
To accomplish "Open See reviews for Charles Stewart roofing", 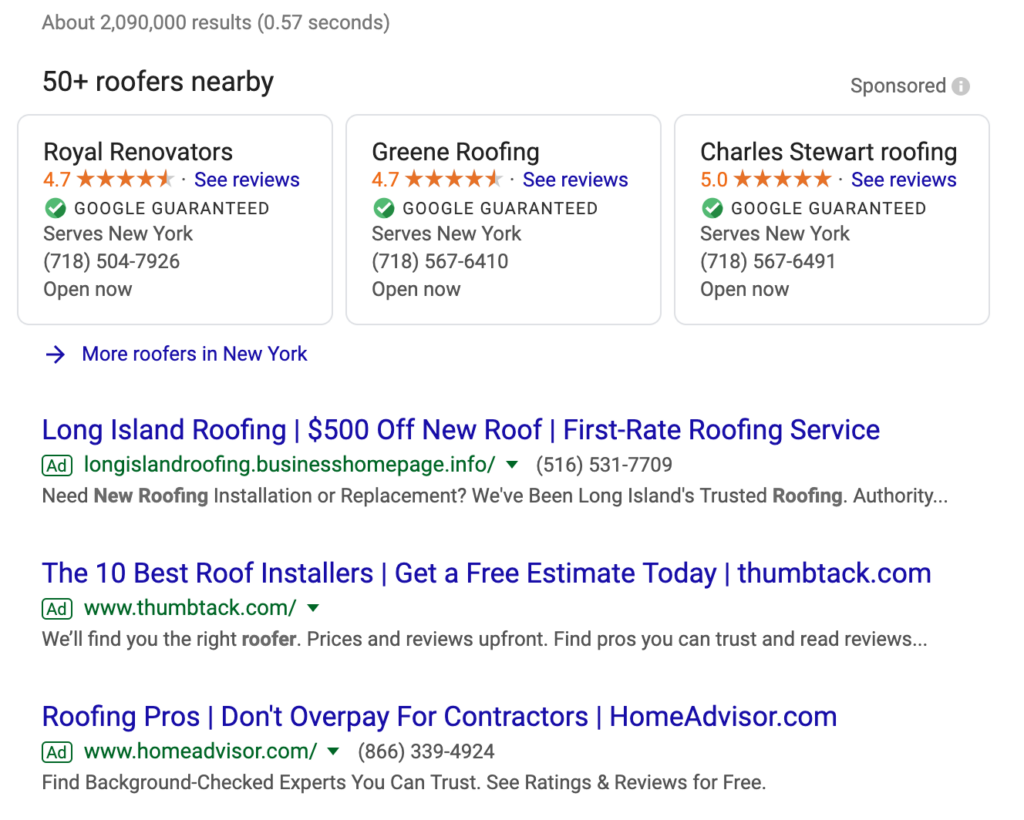I will [x=904, y=179].
